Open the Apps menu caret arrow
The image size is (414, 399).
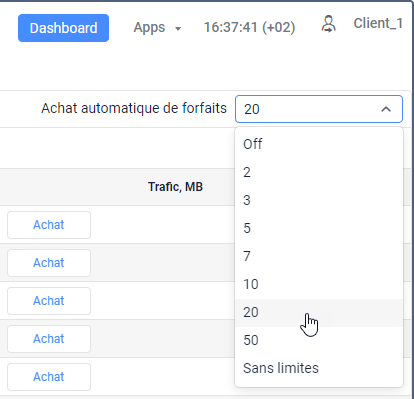[x=178, y=29]
